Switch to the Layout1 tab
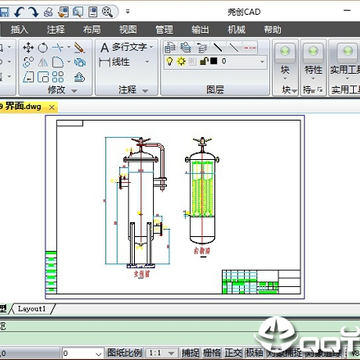Image resolution: width=360 pixels, height=360 pixels. tap(32, 309)
